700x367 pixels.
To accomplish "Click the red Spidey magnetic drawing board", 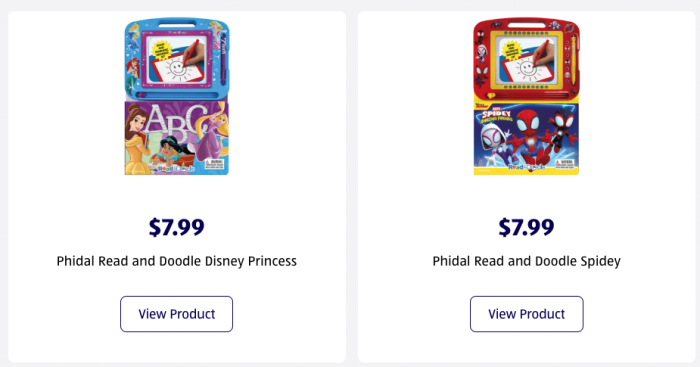I will [x=526, y=59].
